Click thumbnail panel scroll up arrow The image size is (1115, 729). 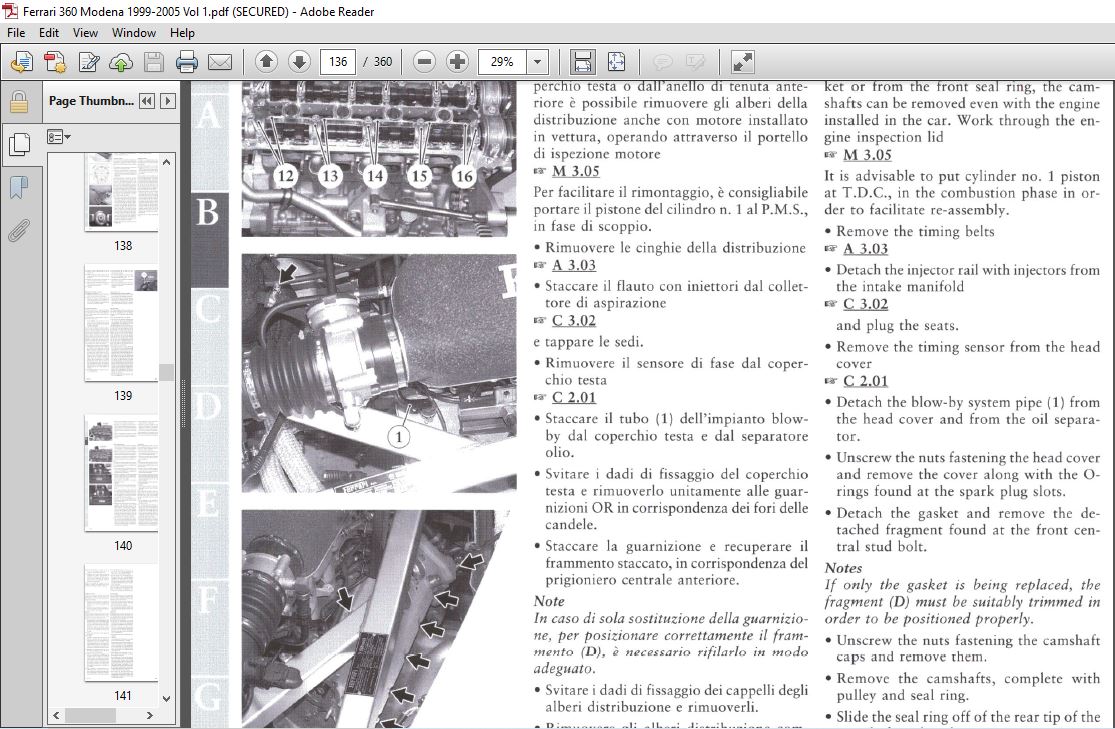click(166, 162)
